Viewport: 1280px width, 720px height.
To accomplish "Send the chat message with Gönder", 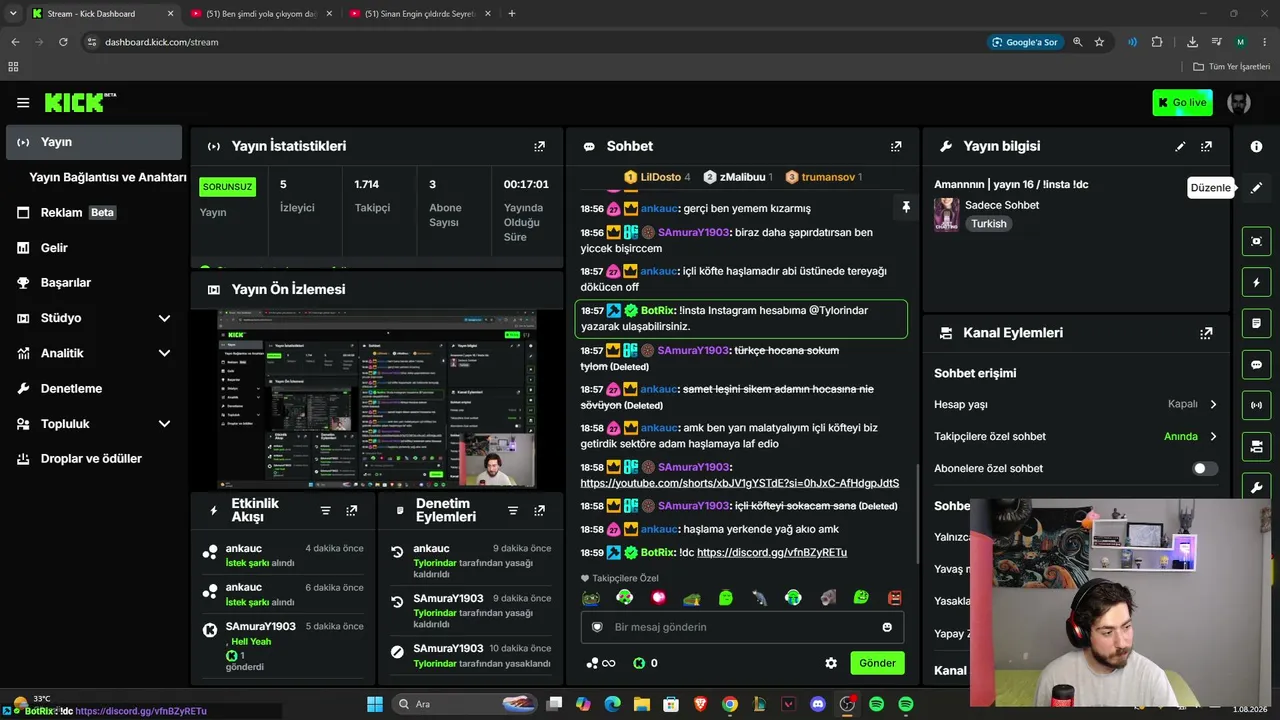I will [877, 663].
